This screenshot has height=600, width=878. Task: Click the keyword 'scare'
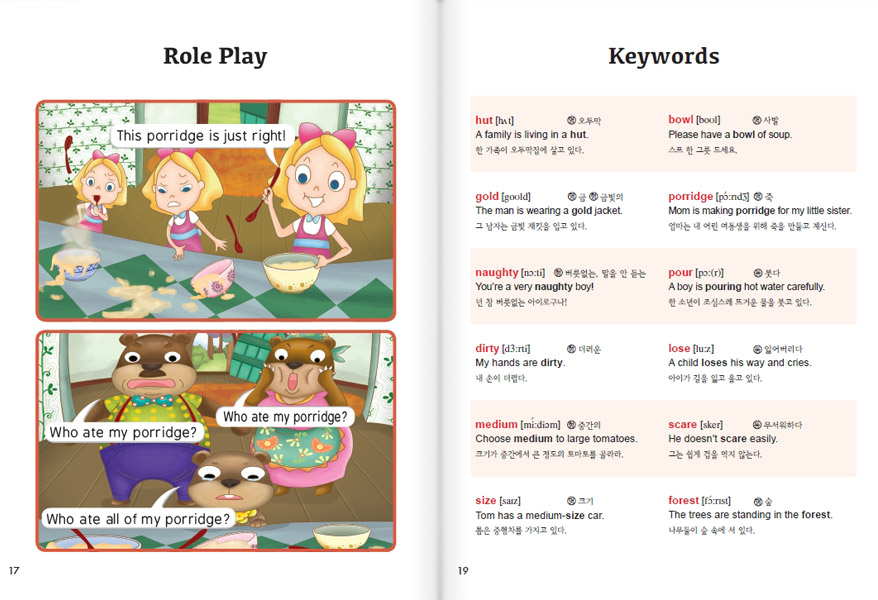682,424
